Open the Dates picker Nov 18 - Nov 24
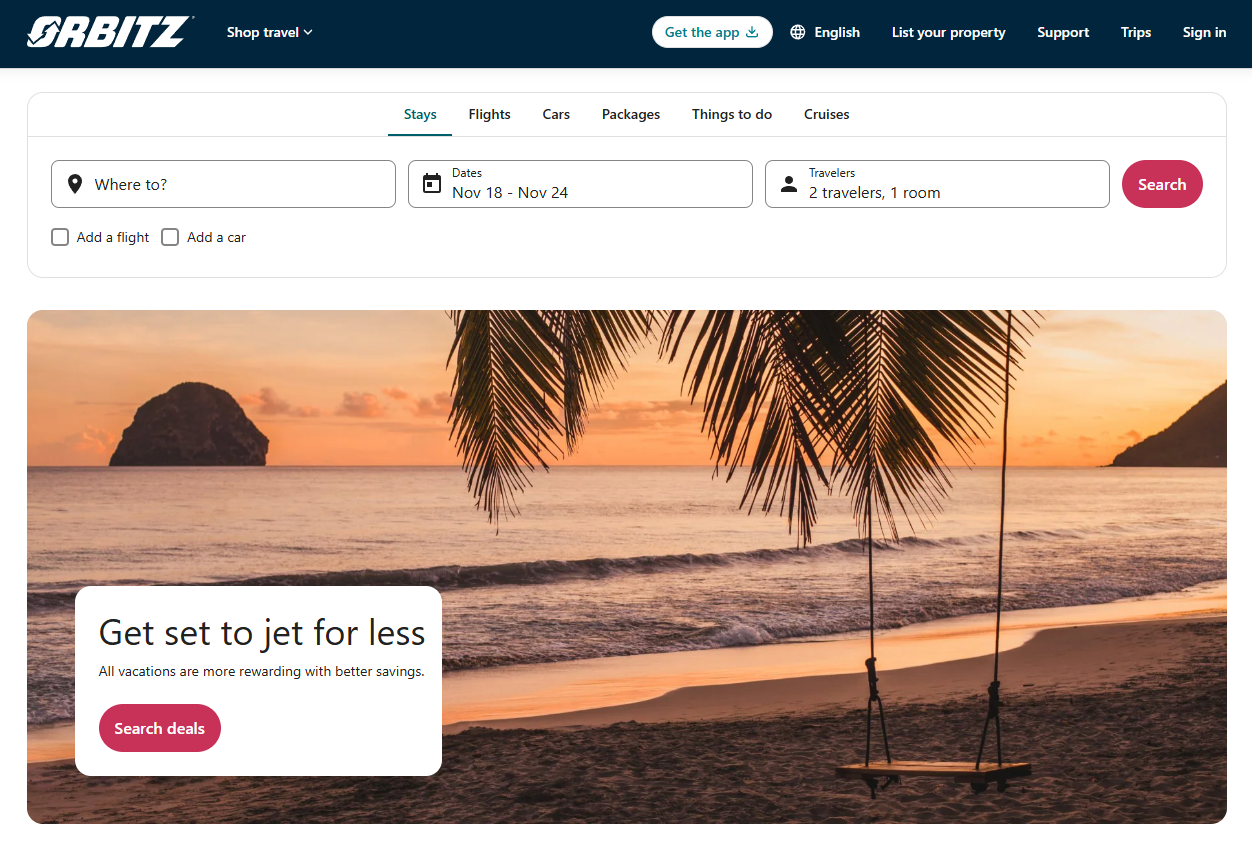This screenshot has height=846, width=1252. point(580,184)
